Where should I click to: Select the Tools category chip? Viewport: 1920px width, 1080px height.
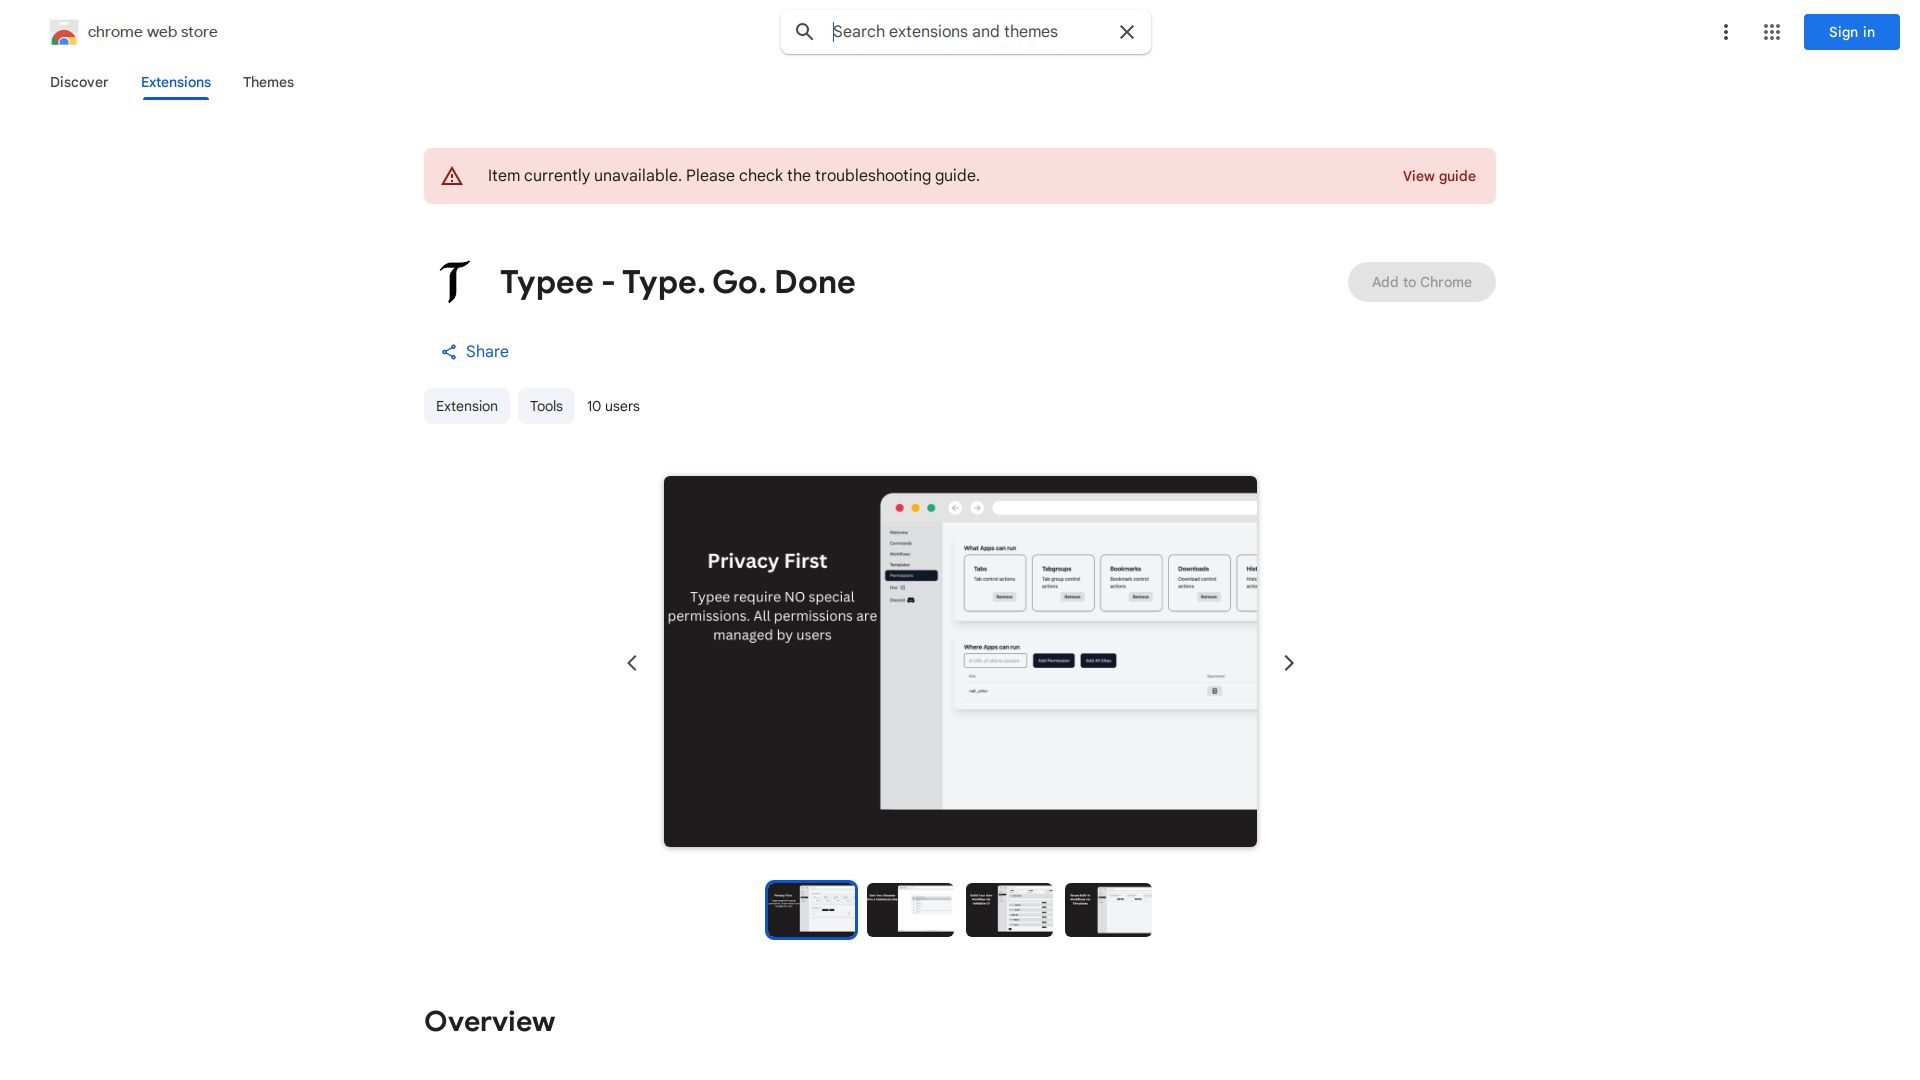pos(546,406)
